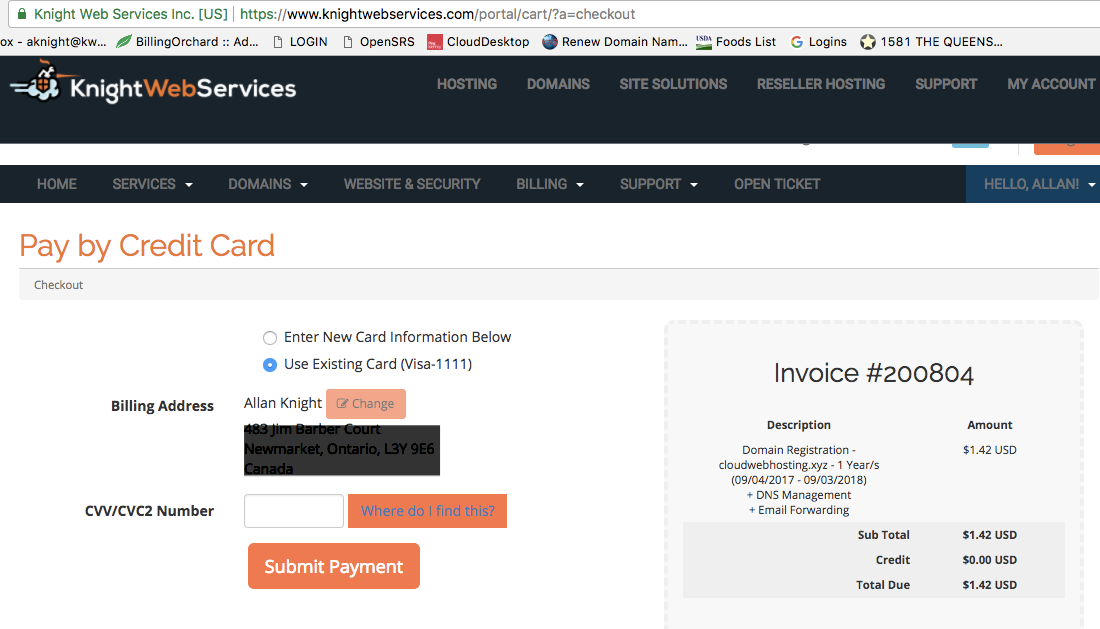Click the Knight Web Services logo
The image size is (1100, 629).
[153, 84]
